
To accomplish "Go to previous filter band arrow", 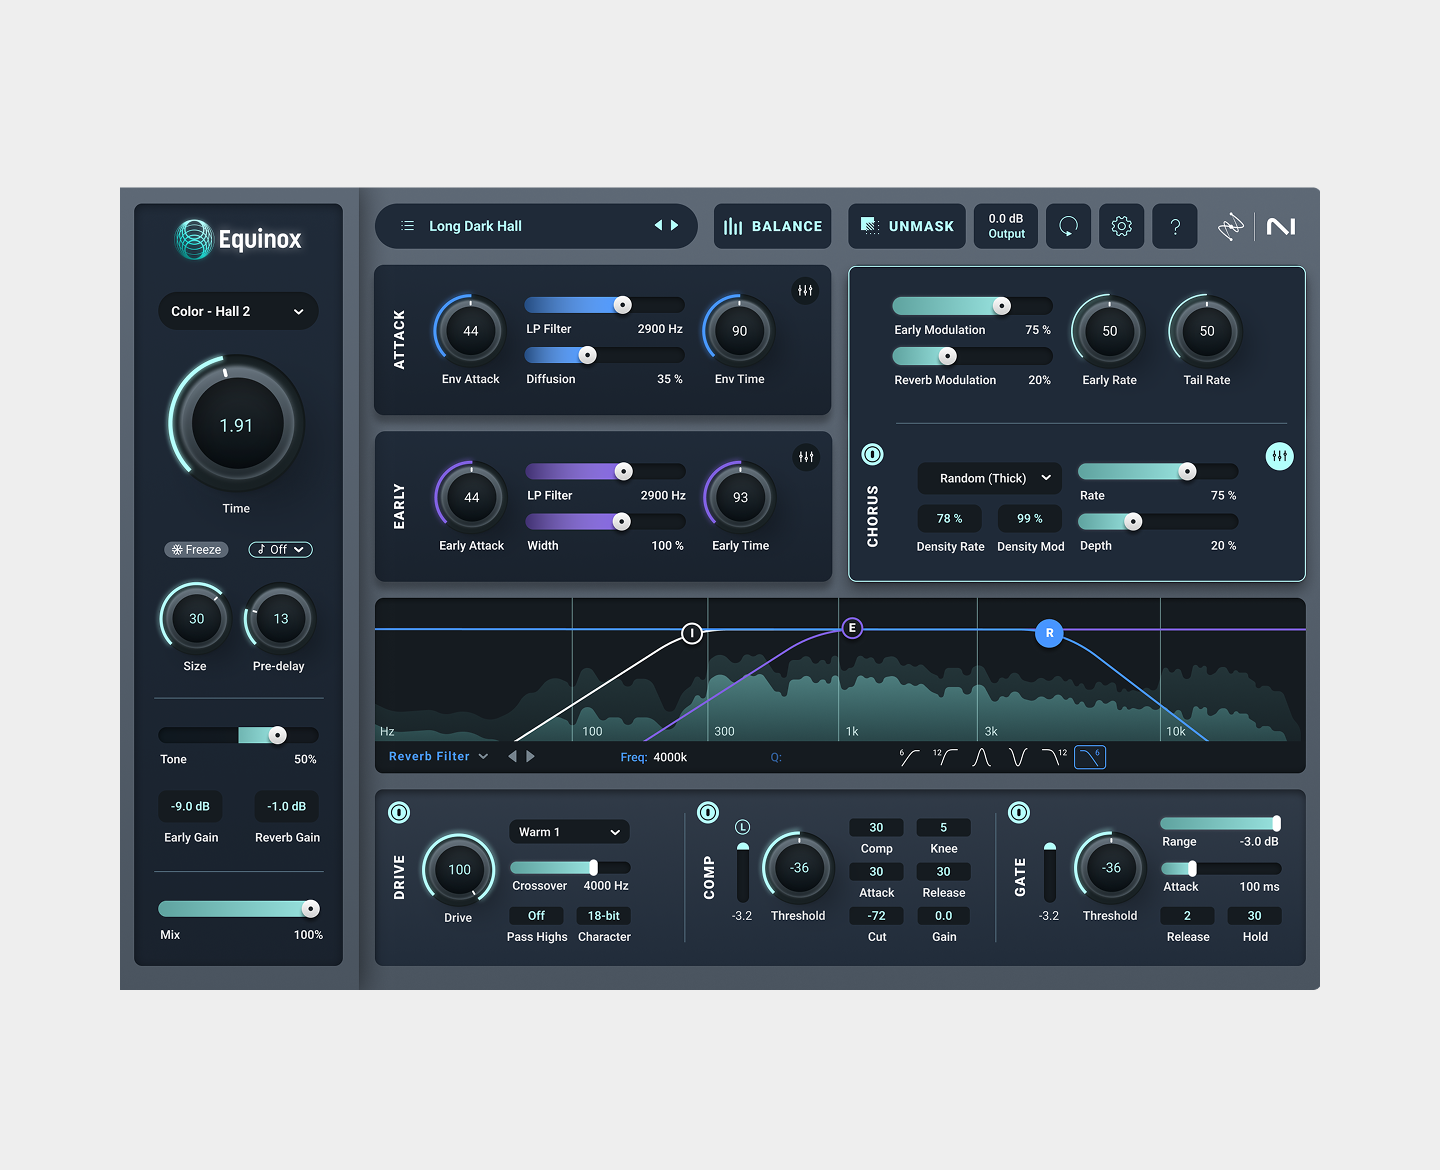I will (x=513, y=756).
